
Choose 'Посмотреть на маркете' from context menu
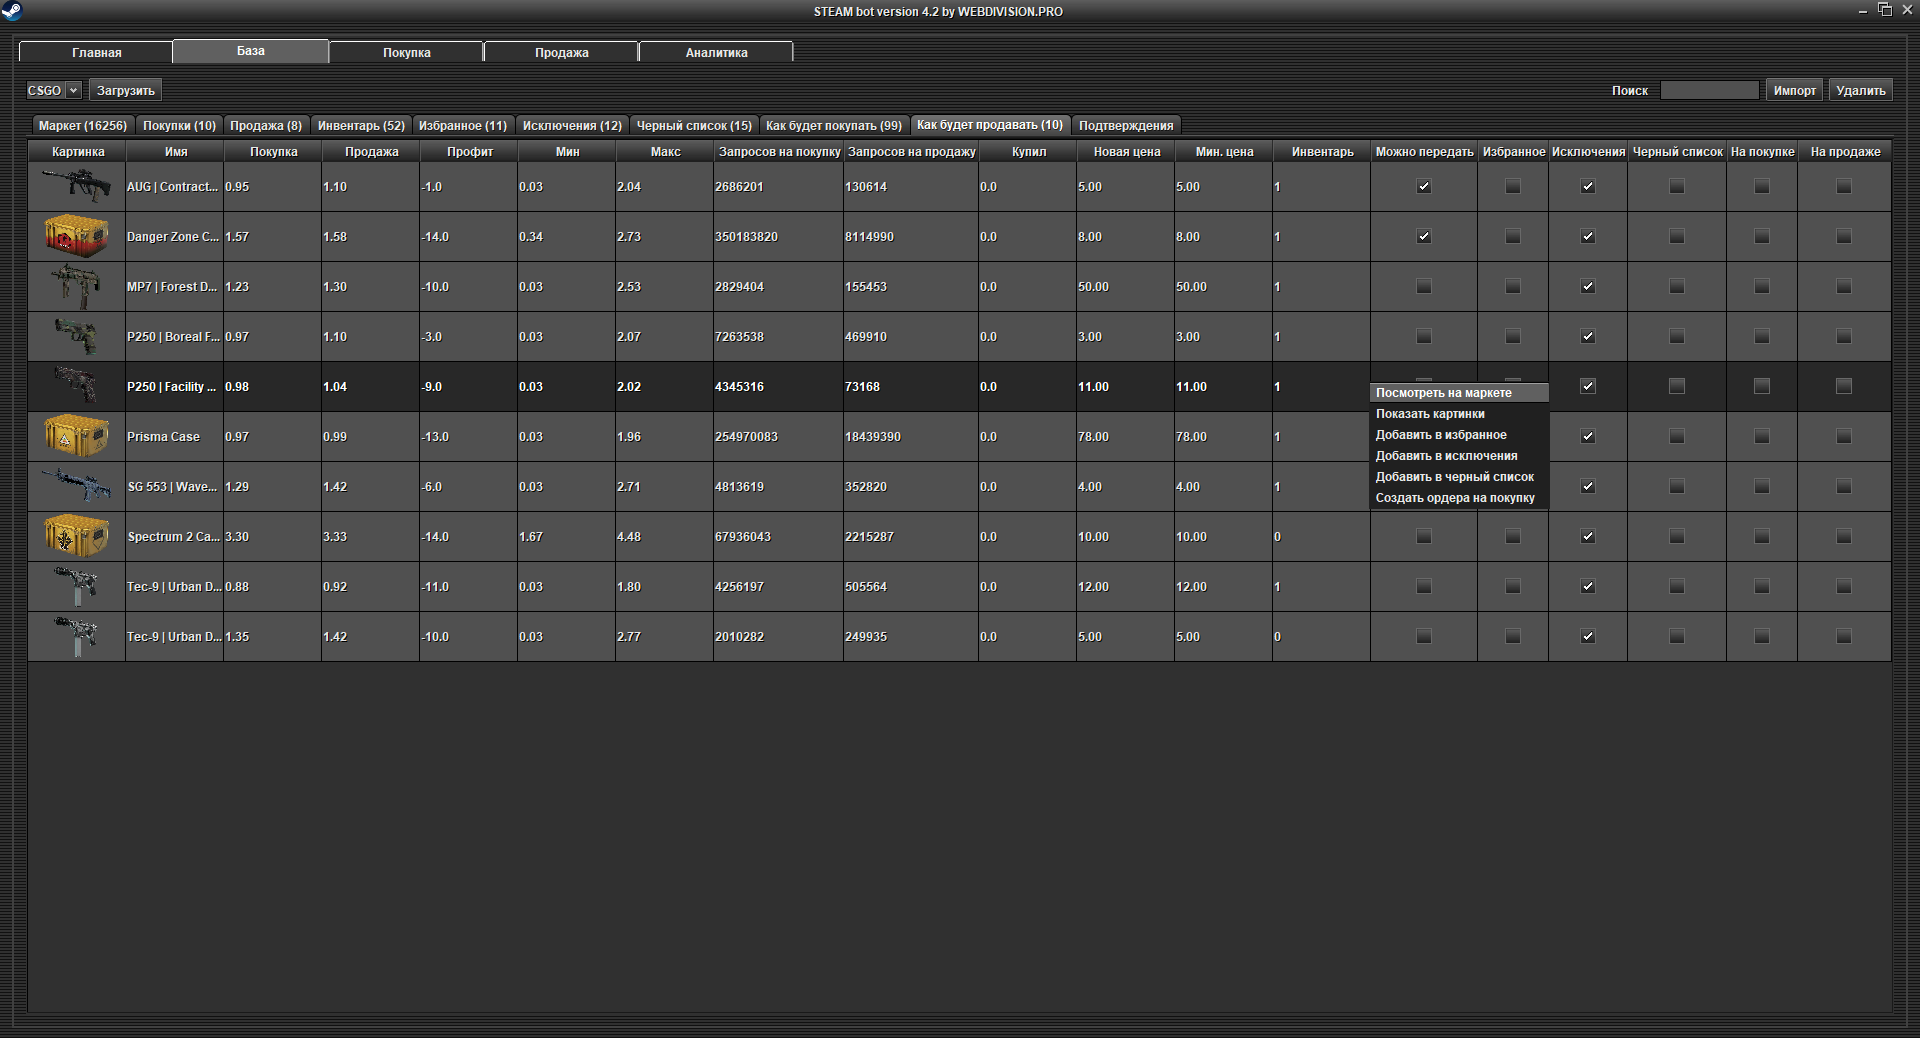(x=1443, y=393)
